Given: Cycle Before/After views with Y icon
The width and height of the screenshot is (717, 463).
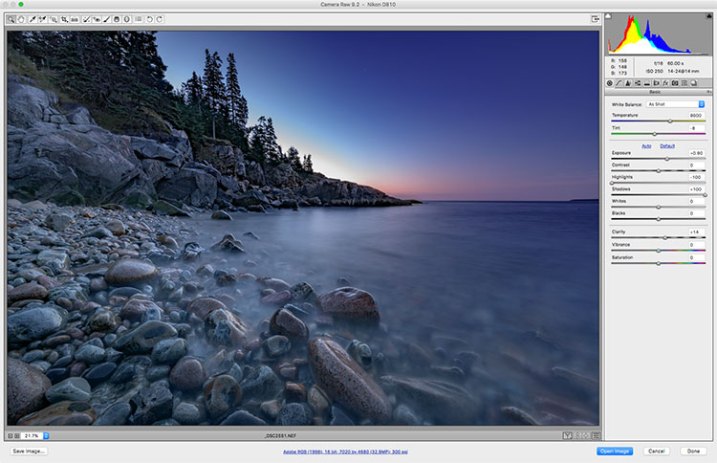Looking at the screenshot, I should pos(567,436).
